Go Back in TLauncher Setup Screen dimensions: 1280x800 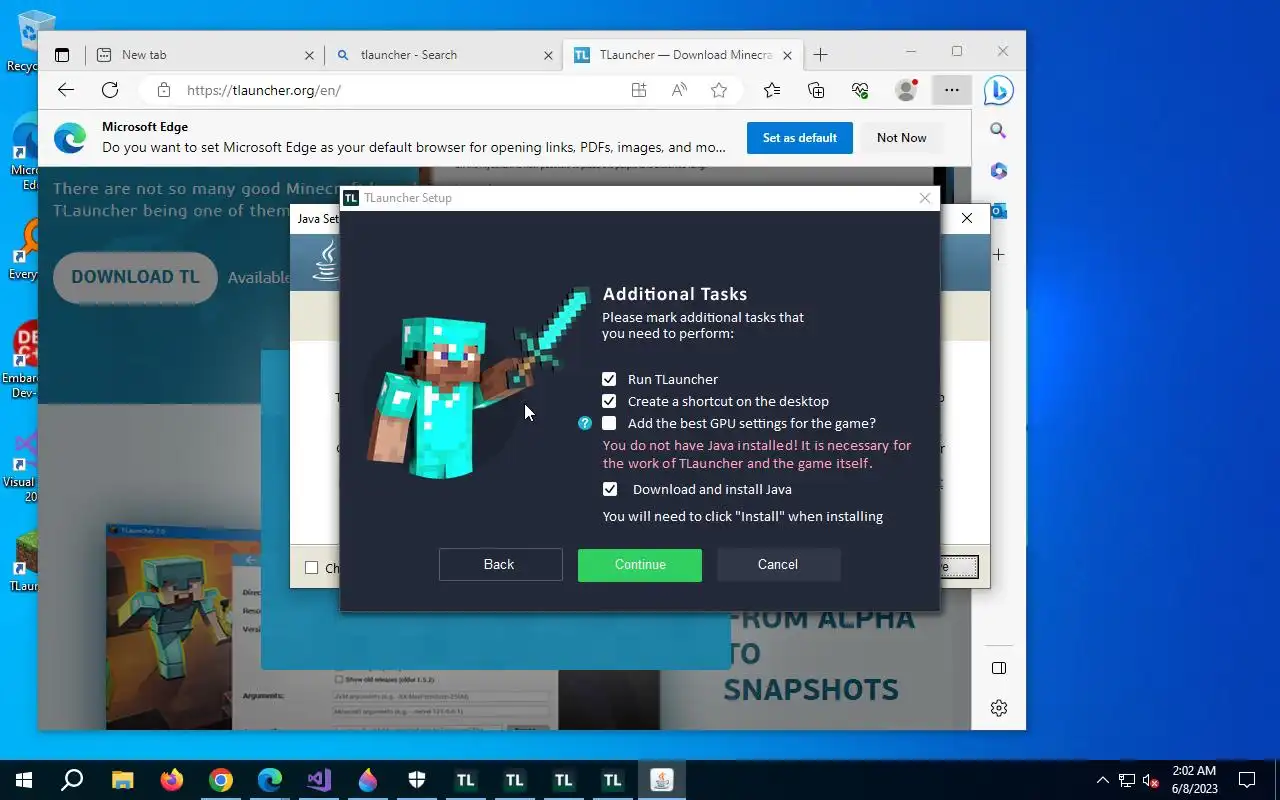[x=500, y=565]
